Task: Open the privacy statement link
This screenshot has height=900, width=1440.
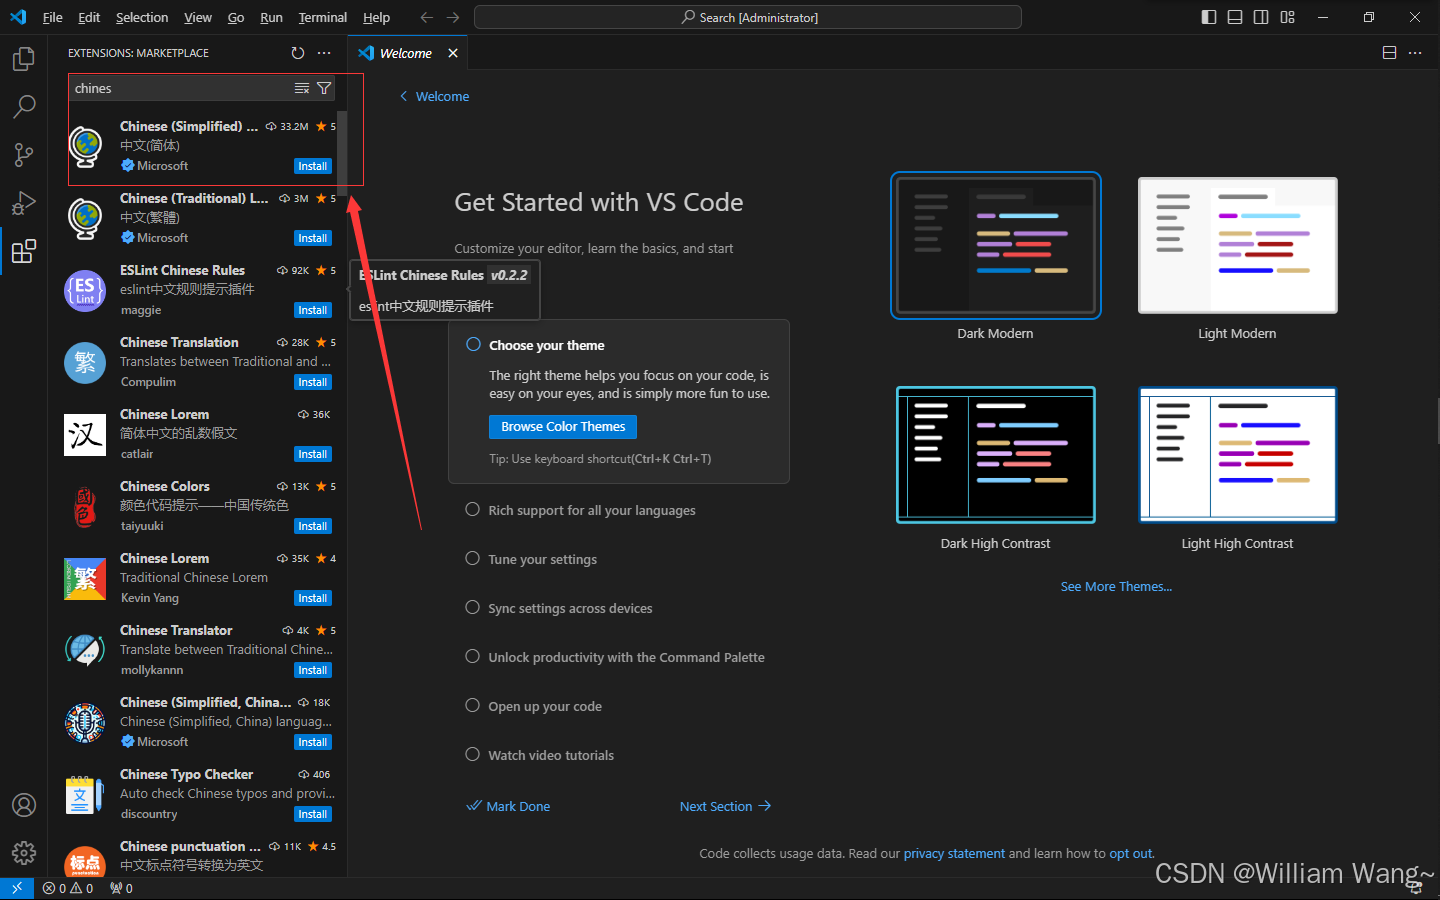Action: coord(954,853)
